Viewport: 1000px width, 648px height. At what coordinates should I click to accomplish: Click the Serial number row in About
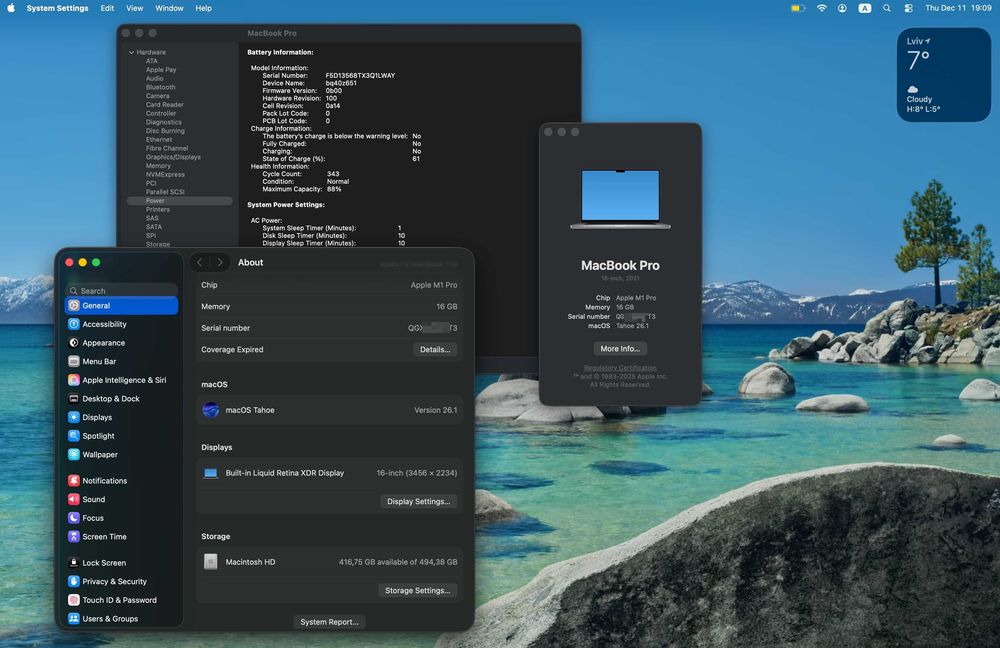coord(329,328)
